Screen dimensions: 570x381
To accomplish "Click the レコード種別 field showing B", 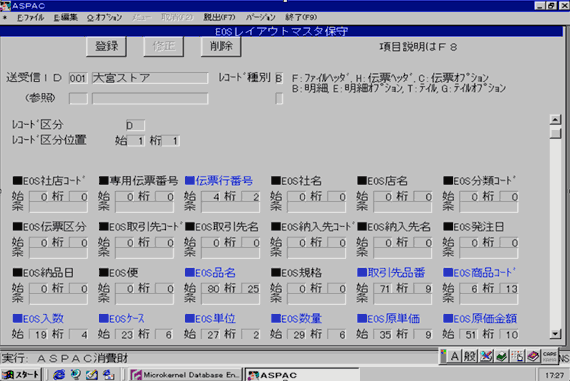I will [279, 78].
